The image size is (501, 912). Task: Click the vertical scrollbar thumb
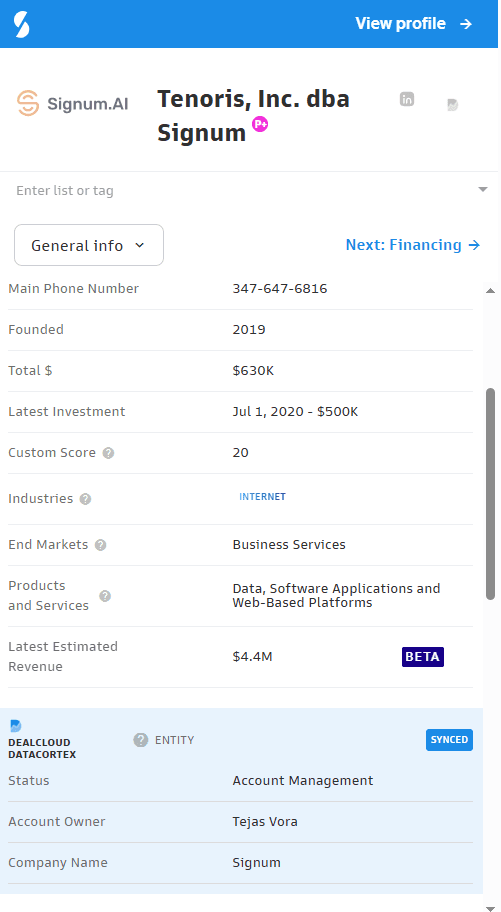coord(491,494)
